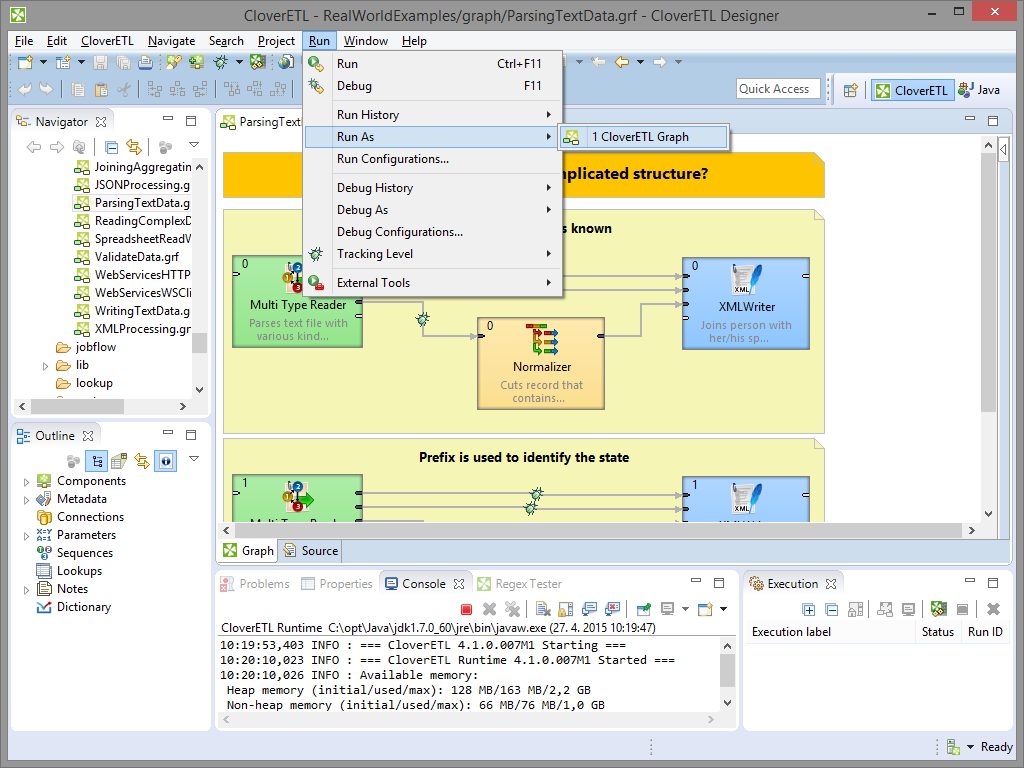Expand the Metadata node in Outline
The image size is (1024, 768).
pos(27,499)
